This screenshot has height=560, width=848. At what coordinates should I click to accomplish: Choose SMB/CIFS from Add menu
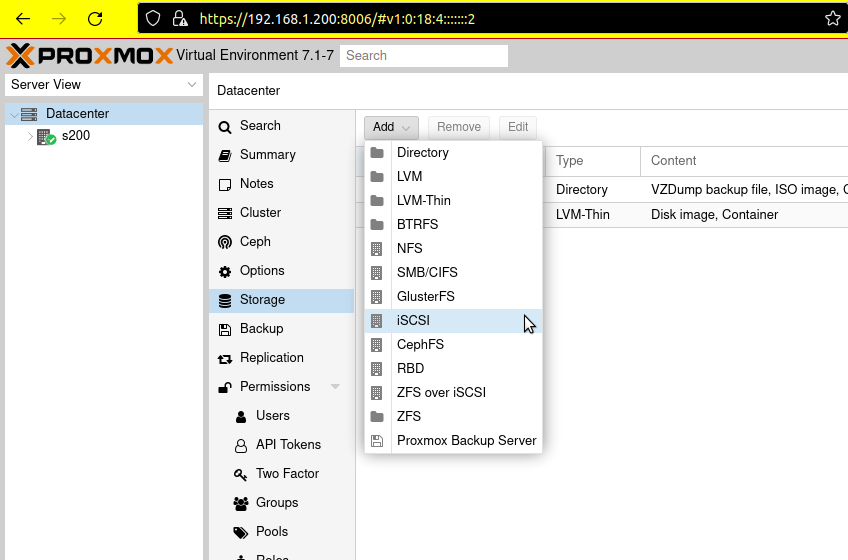pos(453,272)
